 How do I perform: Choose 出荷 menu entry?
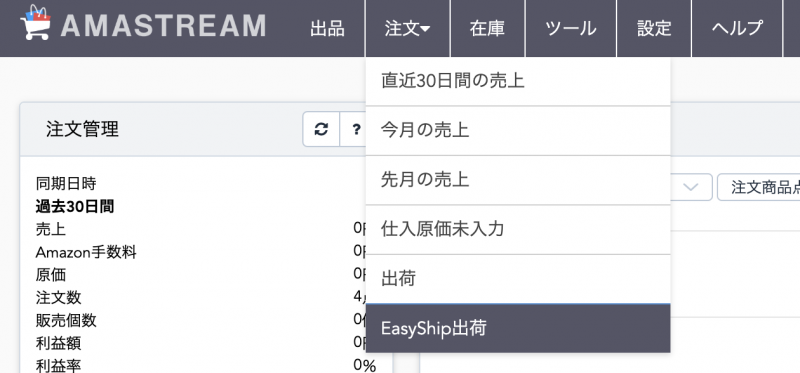[518, 279]
